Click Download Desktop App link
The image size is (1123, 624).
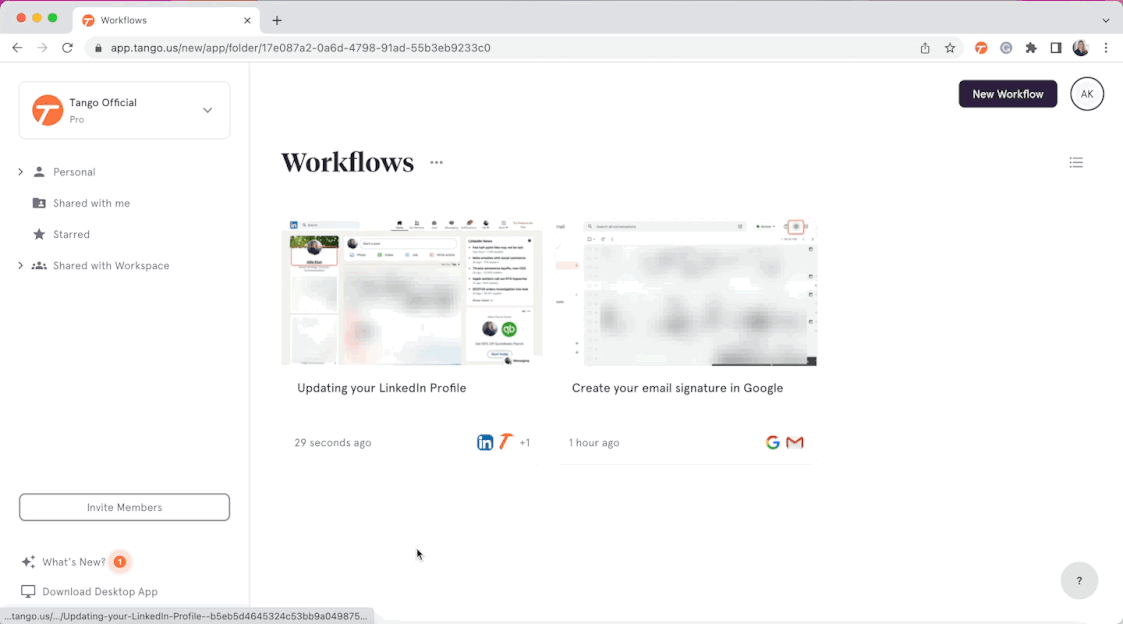point(100,592)
